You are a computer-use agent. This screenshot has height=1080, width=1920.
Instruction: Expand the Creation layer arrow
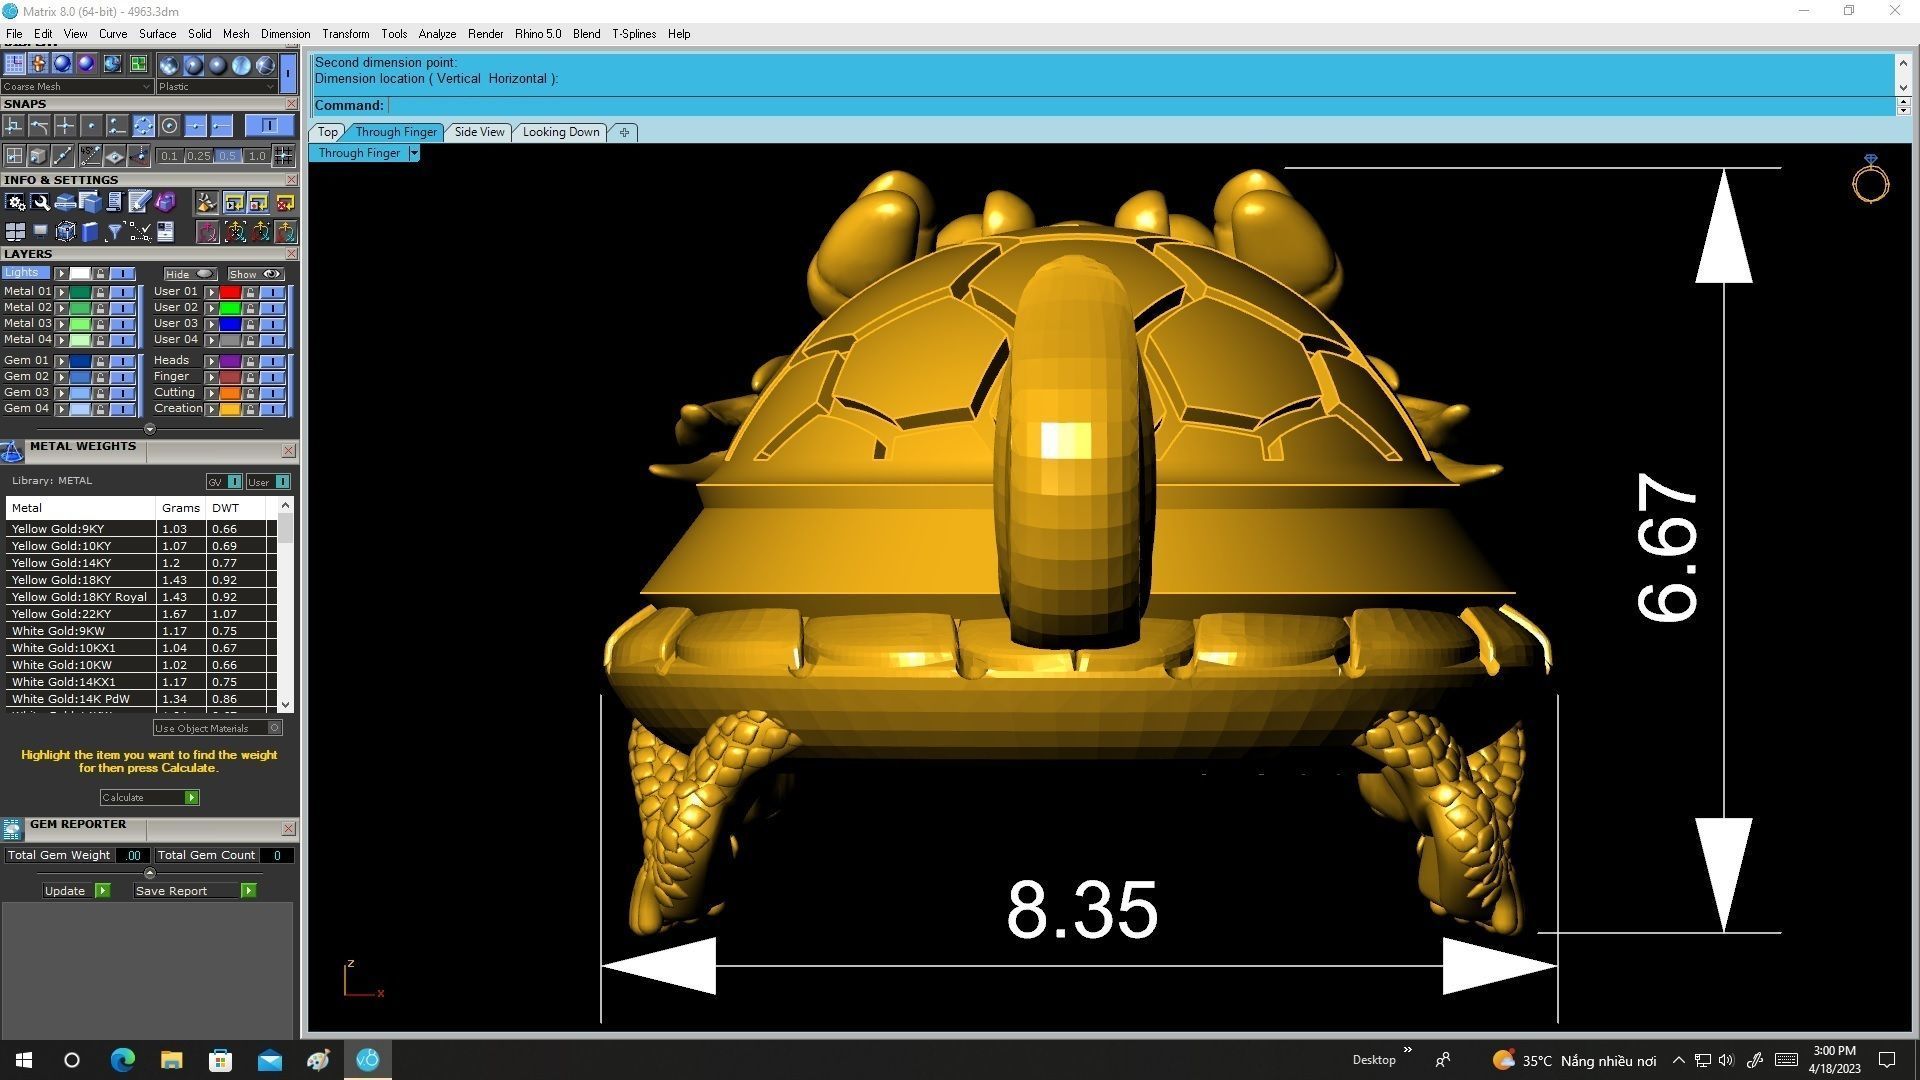pyautogui.click(x=211, y=409)
